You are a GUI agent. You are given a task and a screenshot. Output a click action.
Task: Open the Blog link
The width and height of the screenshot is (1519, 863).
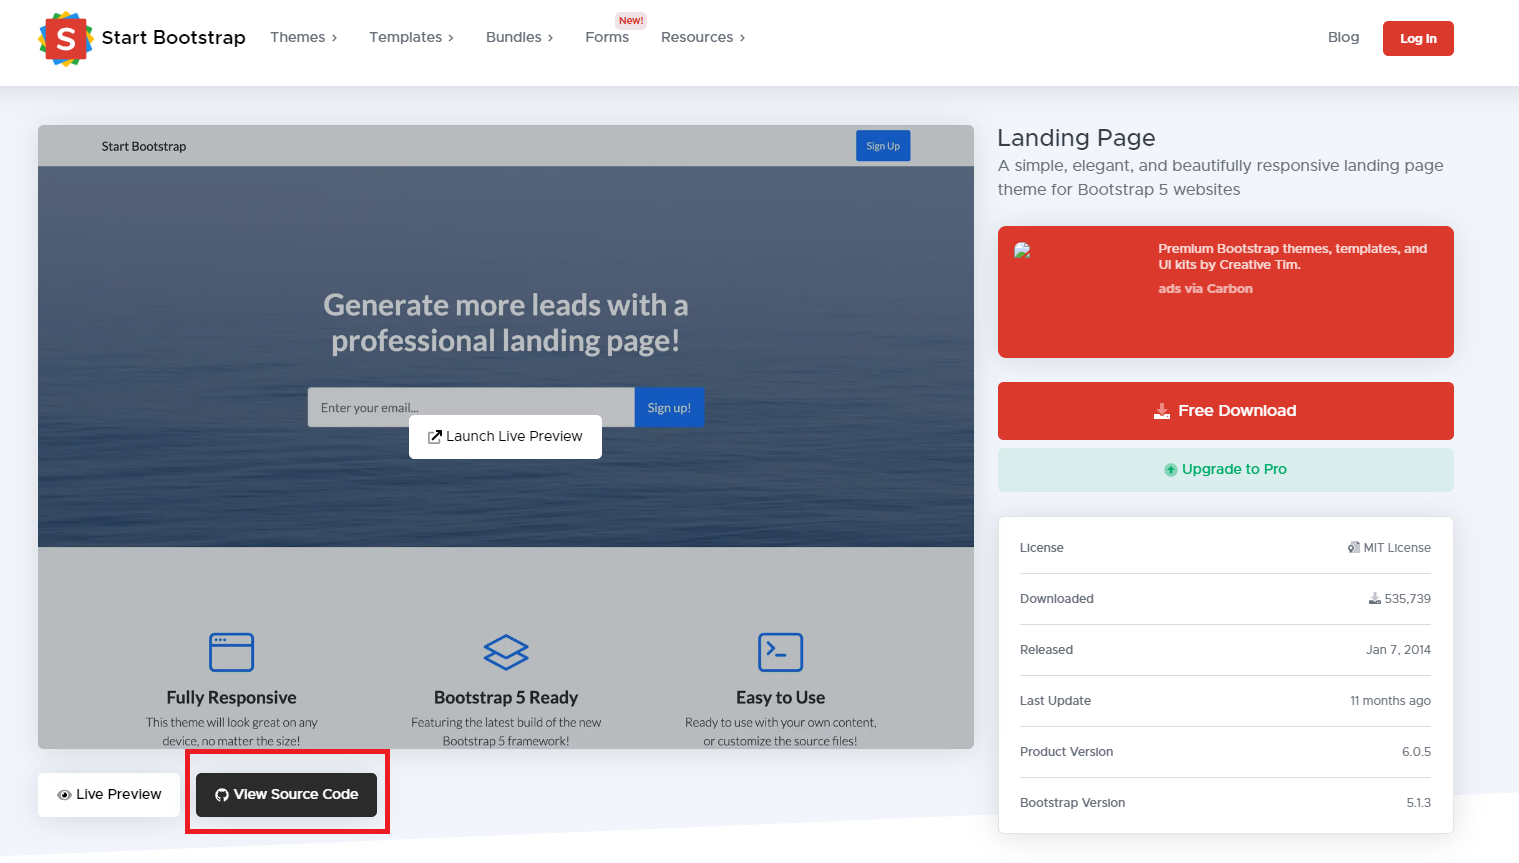pyautogui.click(x=1343, y=37)
